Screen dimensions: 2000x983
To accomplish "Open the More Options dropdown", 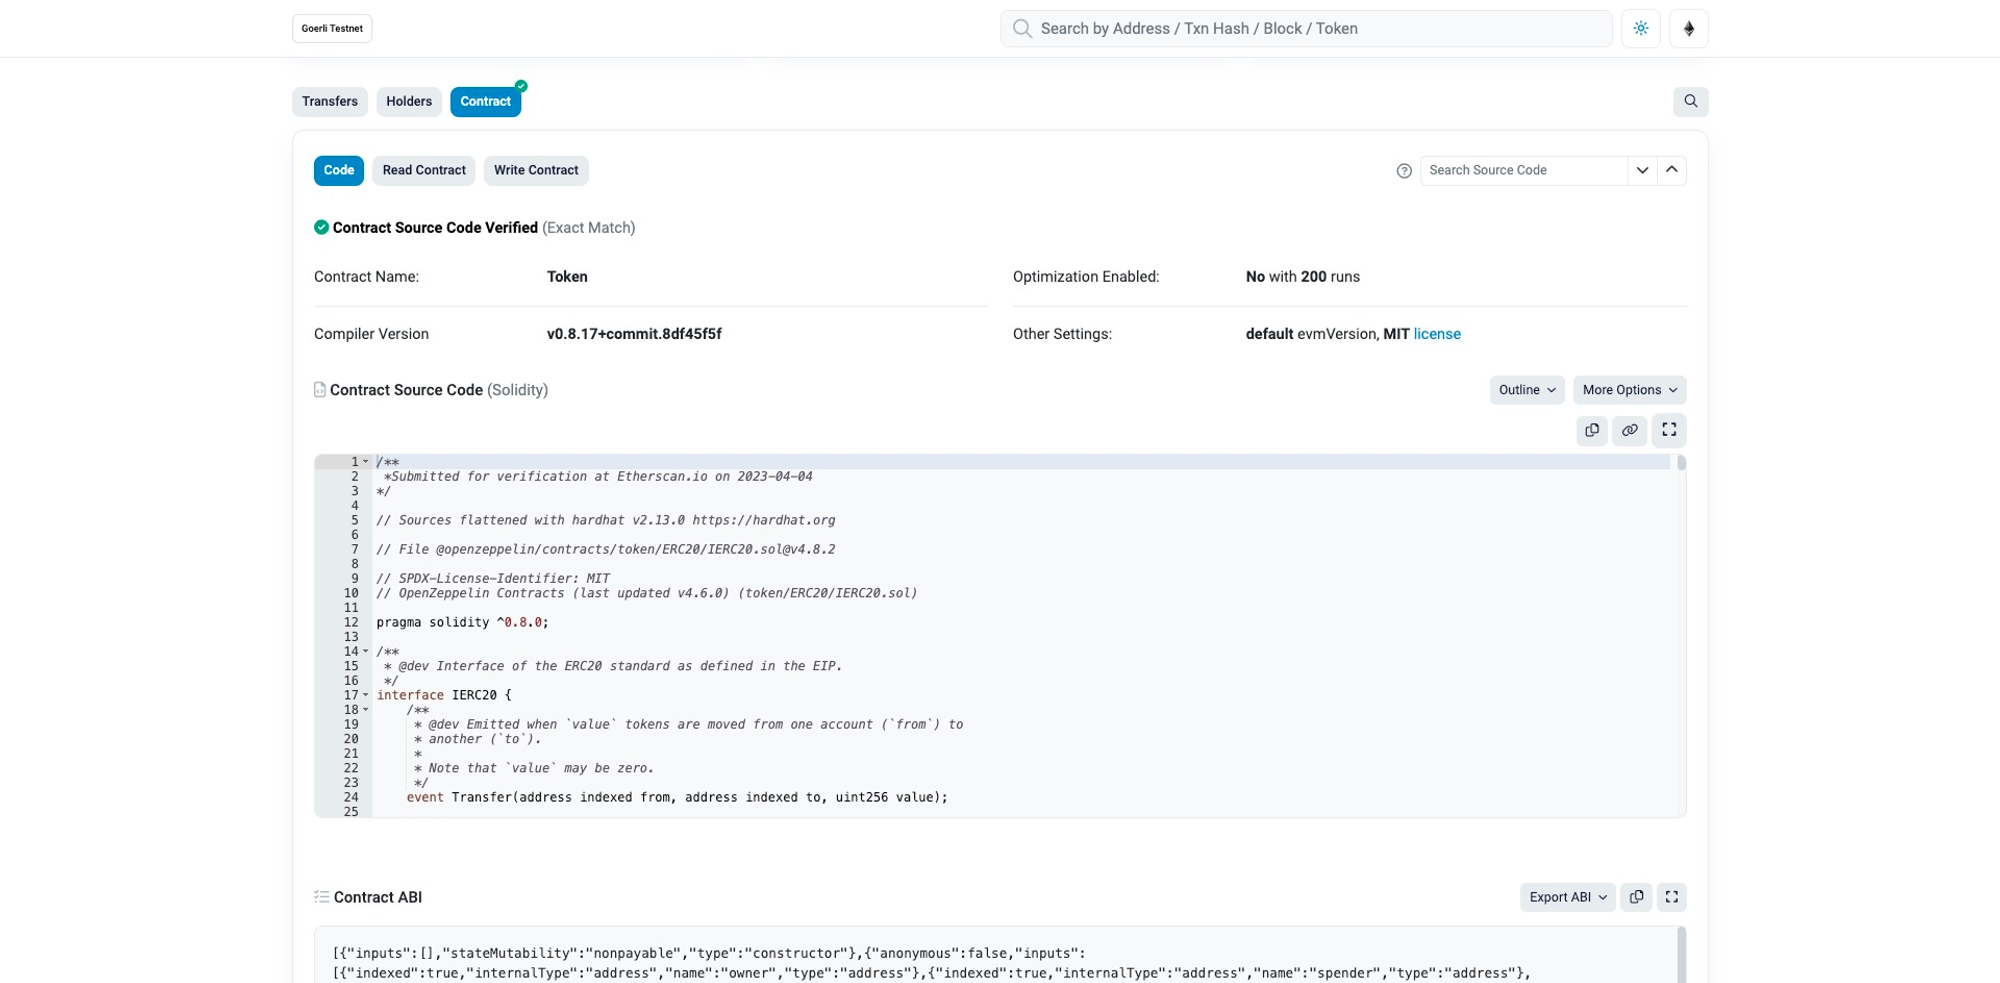I will click(1629, 390).
